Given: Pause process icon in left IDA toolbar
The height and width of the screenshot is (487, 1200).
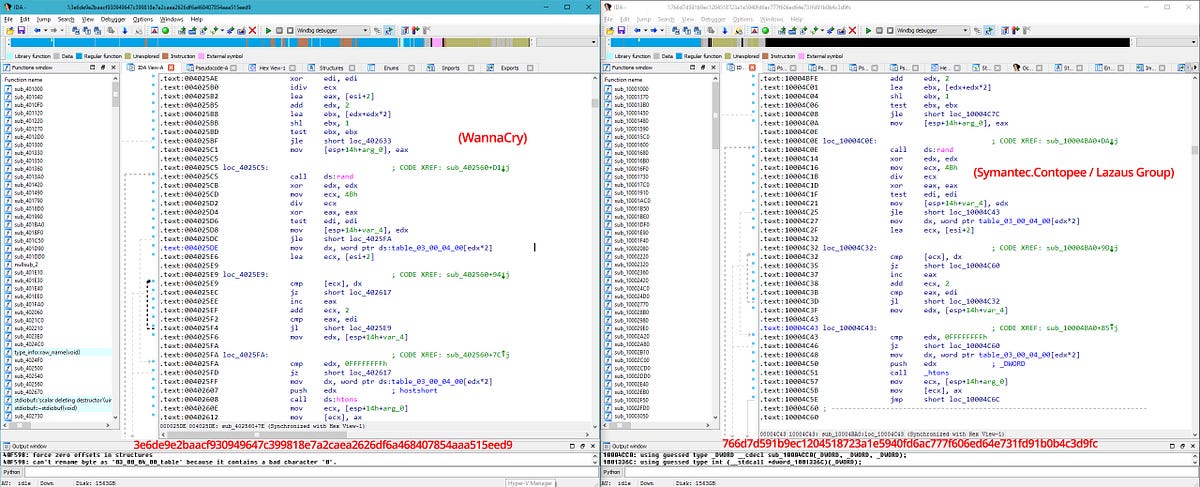Looking at the screenshot, I should 279,31.
